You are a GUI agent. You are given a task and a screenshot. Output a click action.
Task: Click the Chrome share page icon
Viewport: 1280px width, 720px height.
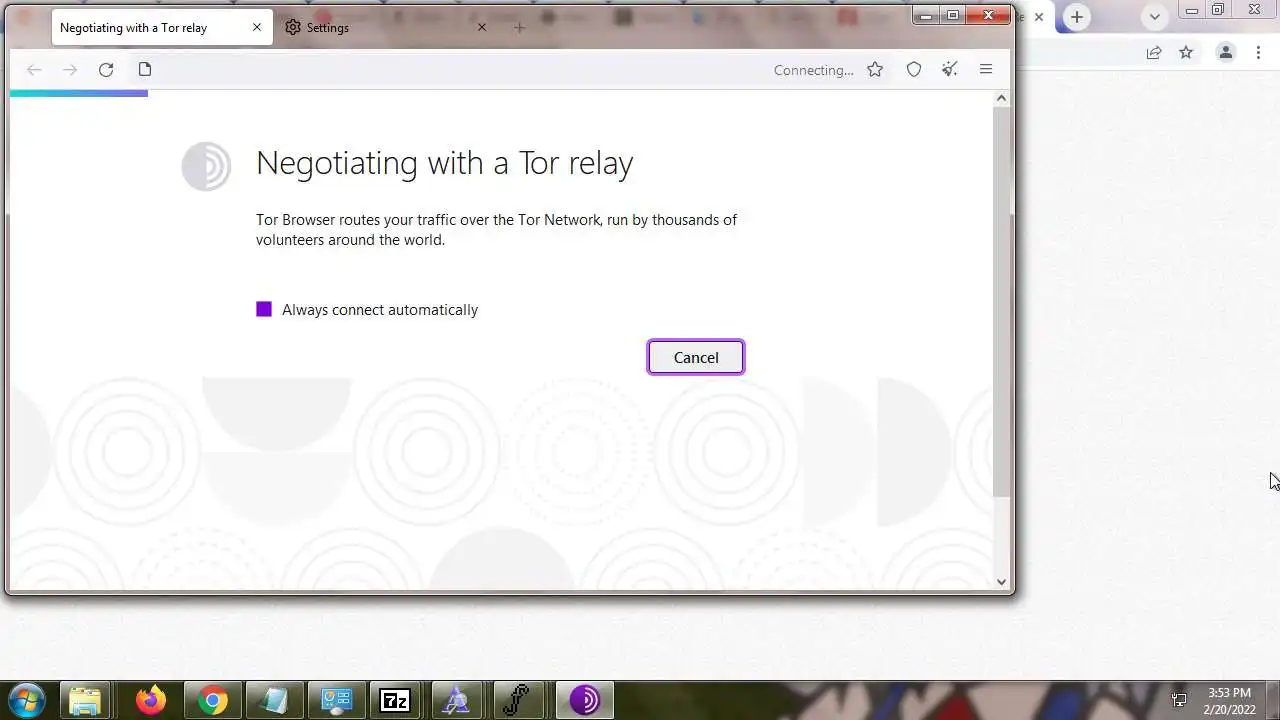1154,52
